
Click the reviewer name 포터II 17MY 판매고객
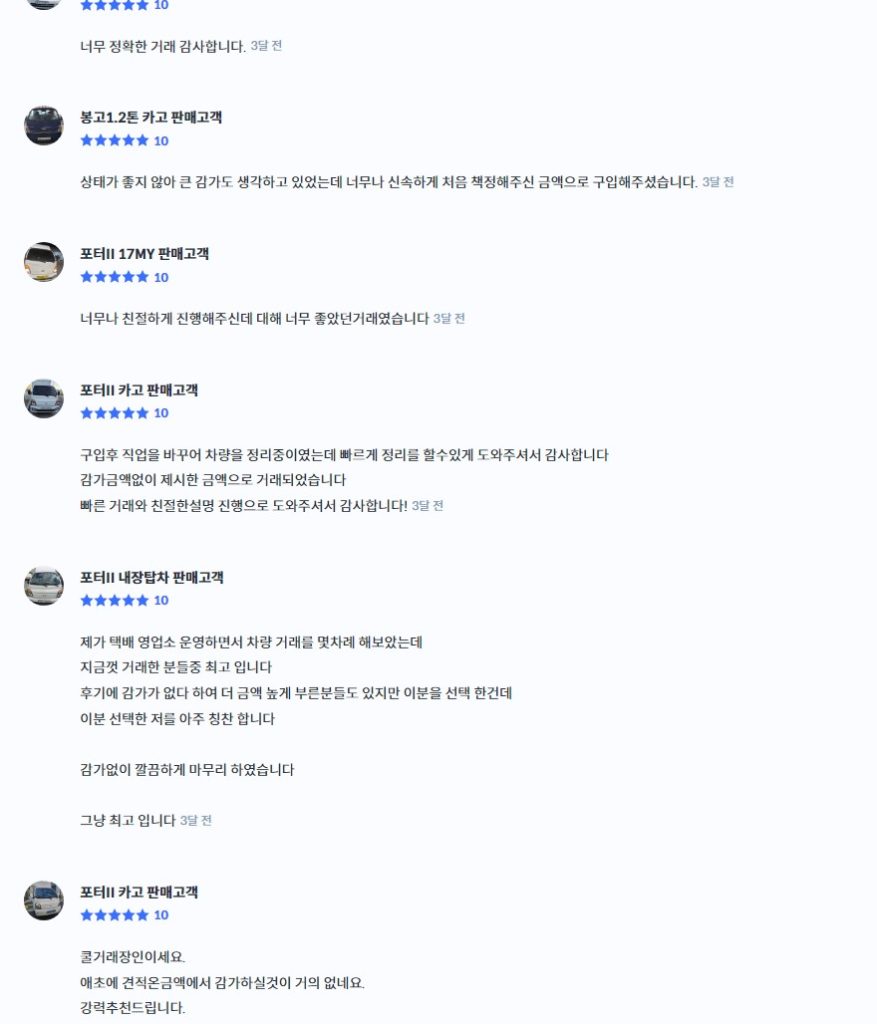144,254
